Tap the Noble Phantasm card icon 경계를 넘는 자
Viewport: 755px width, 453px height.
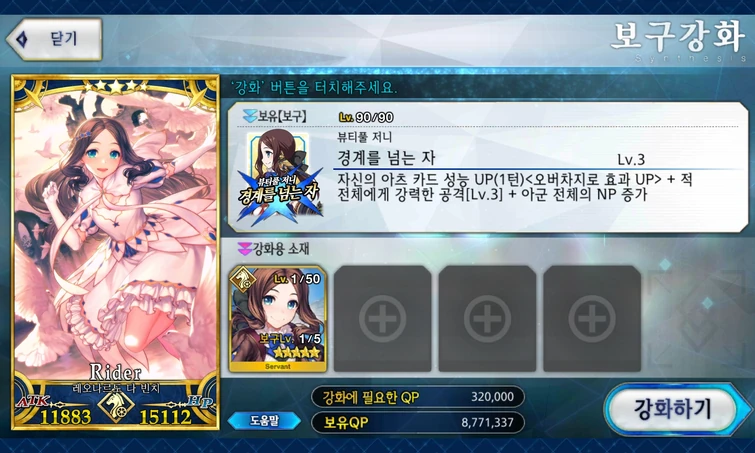click(x=280, y=178)
